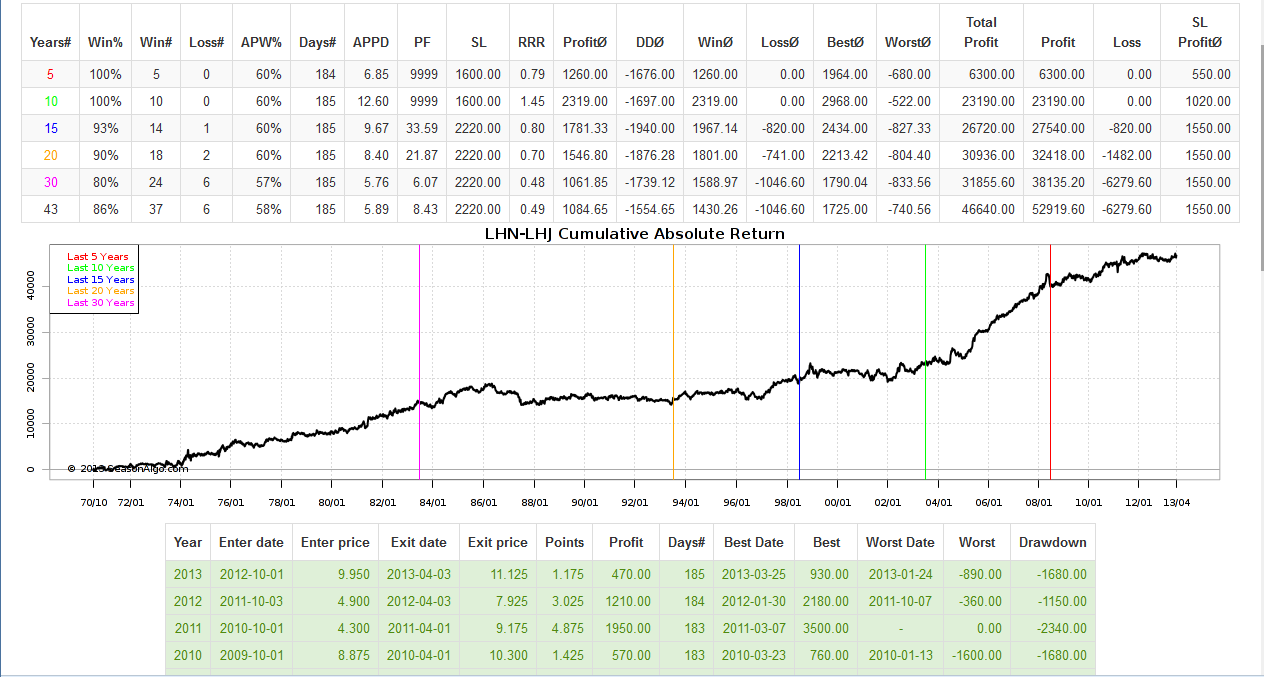Select the 'Last 10 Years' legend entry

100,268
